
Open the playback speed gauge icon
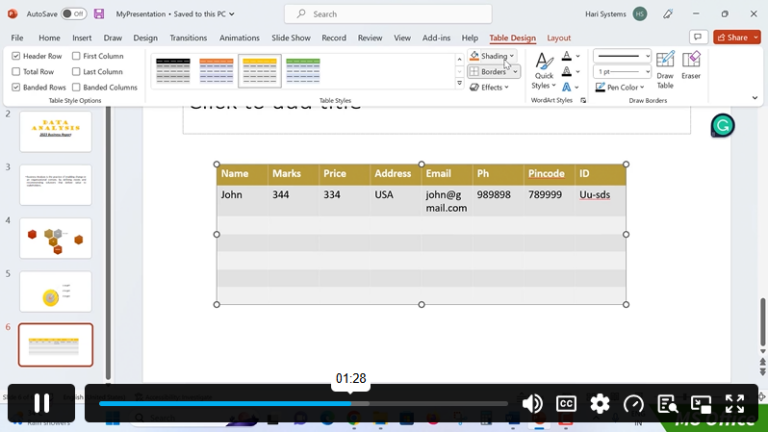(x=633, y=404)
